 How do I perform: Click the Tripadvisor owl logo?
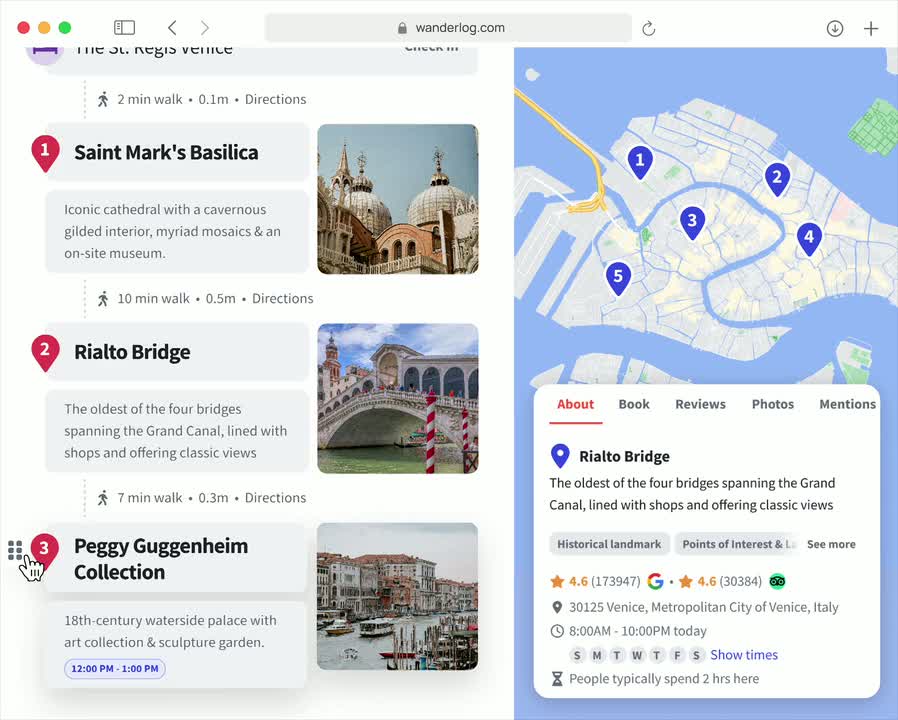point(777,581)
